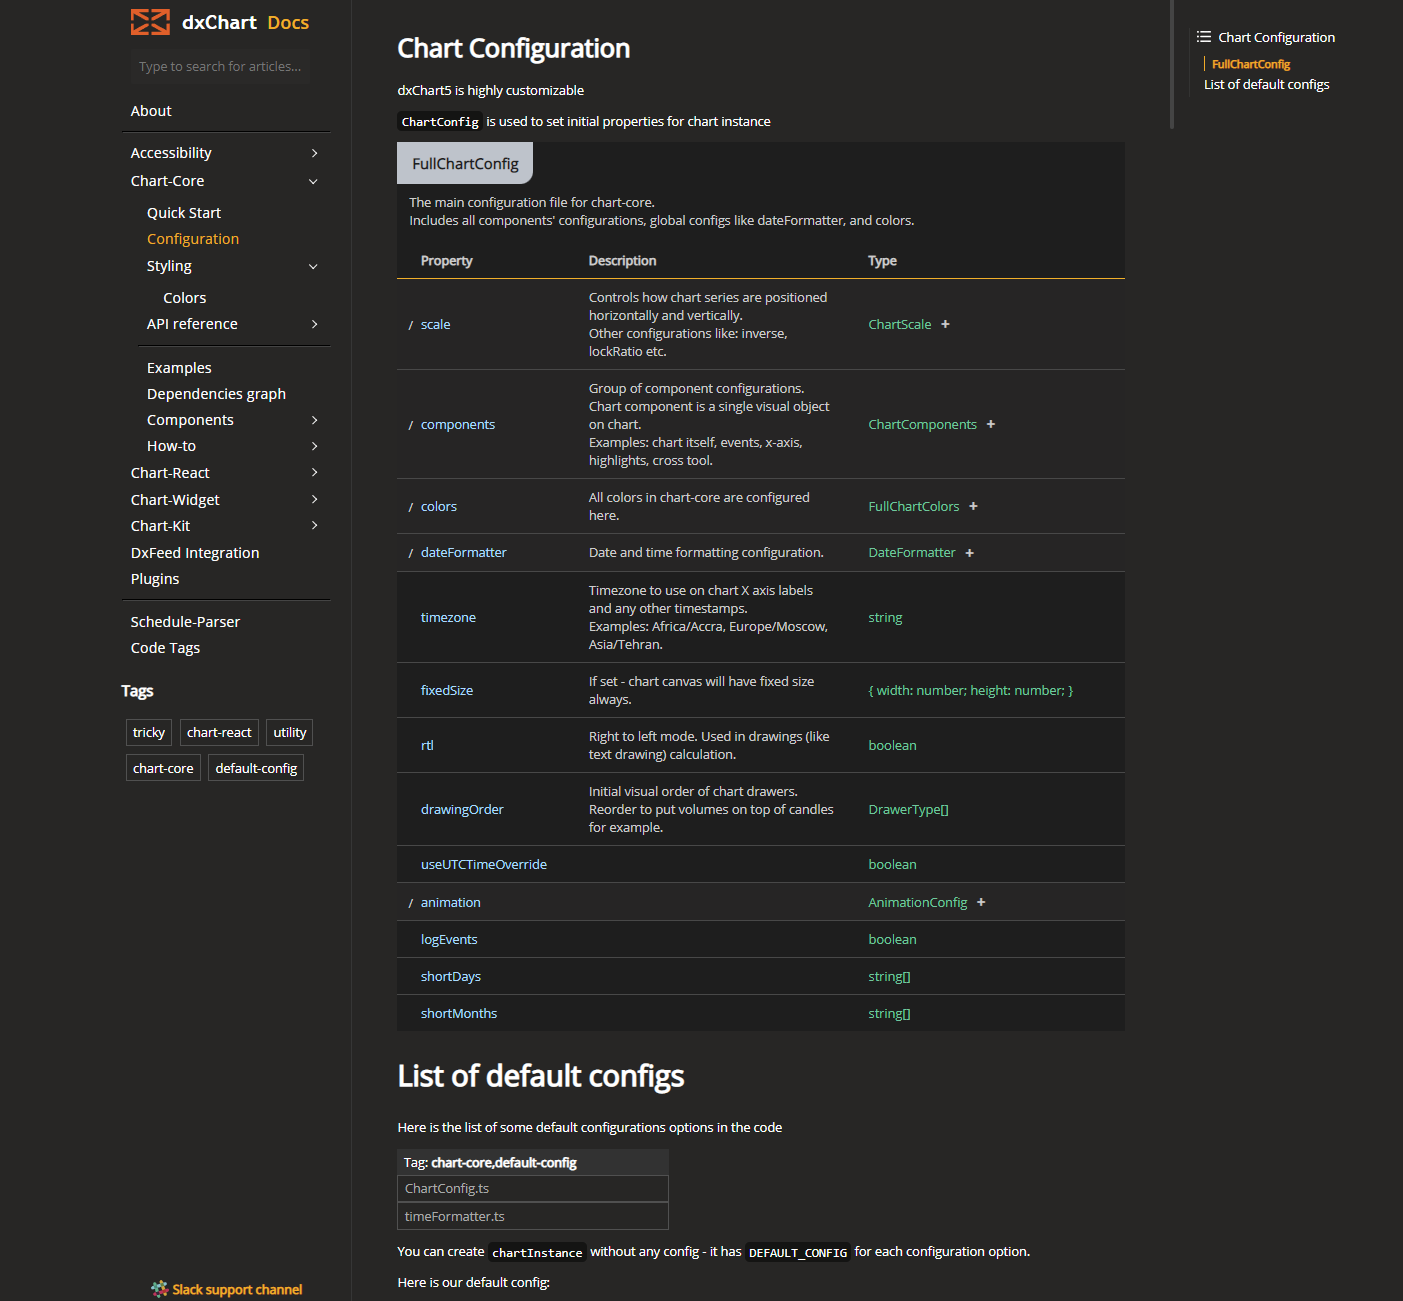Click the drawingOrder property link
Image resolution: width=1403 pixels, height=1301 pixels.
pyautogui.click(x=462, y=810)
